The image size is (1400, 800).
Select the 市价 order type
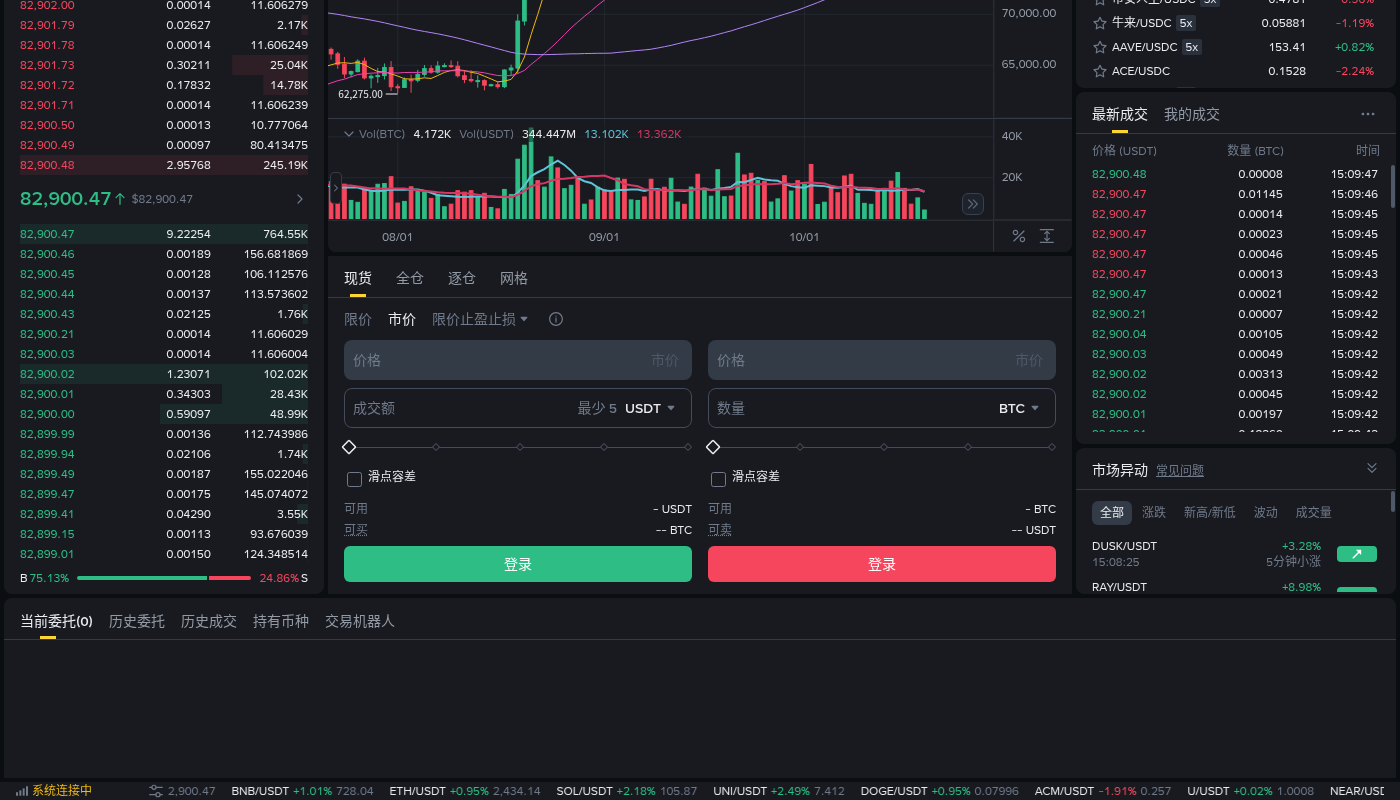(402, 319)
